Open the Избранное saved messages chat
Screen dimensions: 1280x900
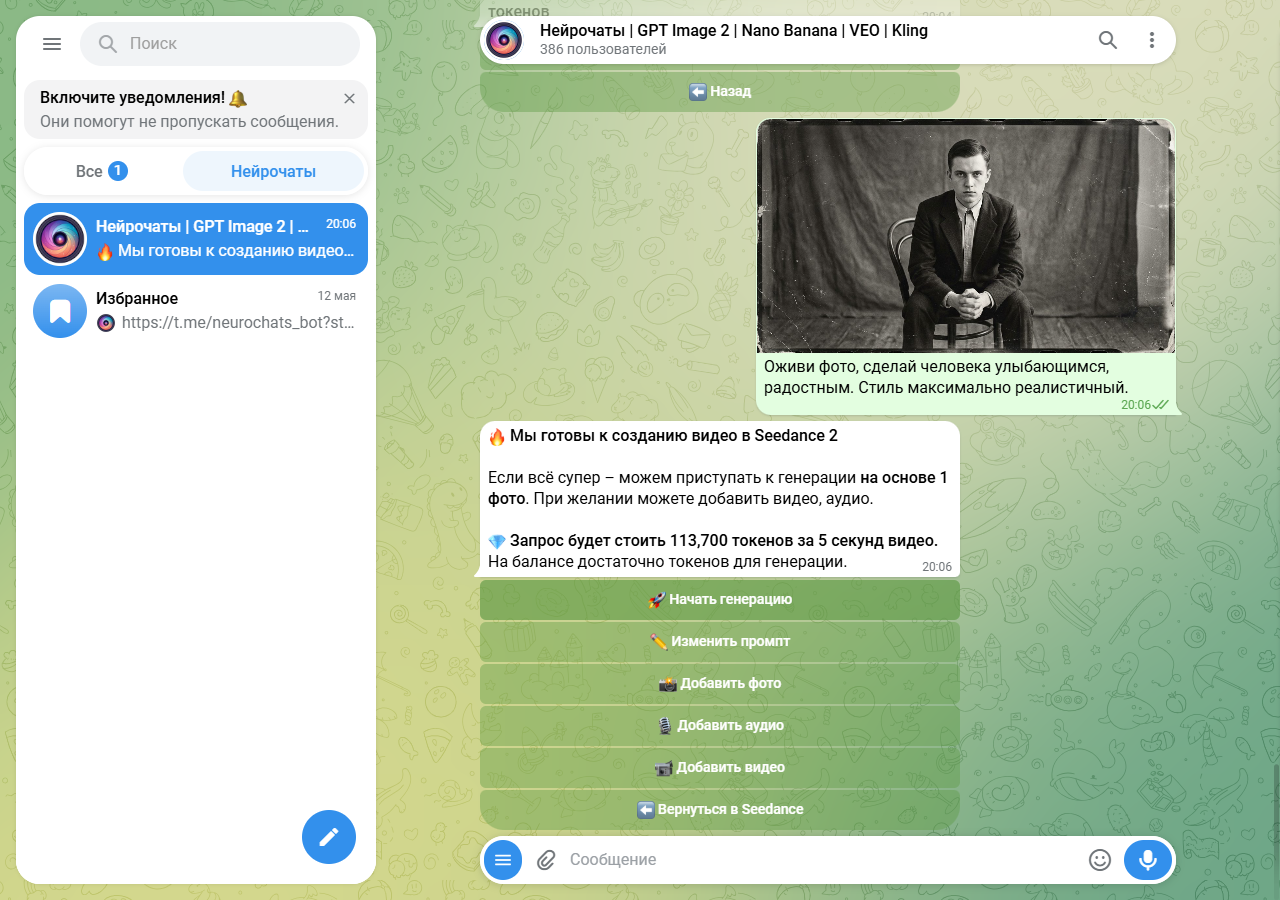[x=196, y=311]
